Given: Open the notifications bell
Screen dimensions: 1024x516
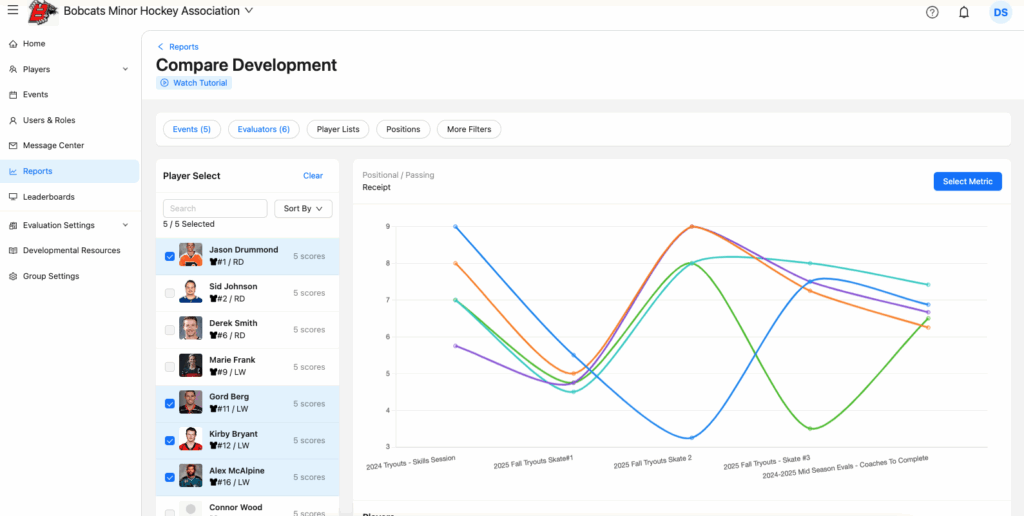Looking at the screenshot, I should pyautogui.click(x=964, y=12).
